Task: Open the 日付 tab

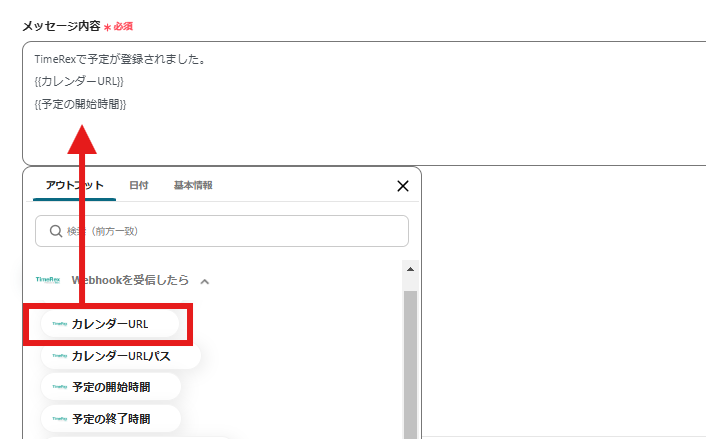Action: pos(139,186)
